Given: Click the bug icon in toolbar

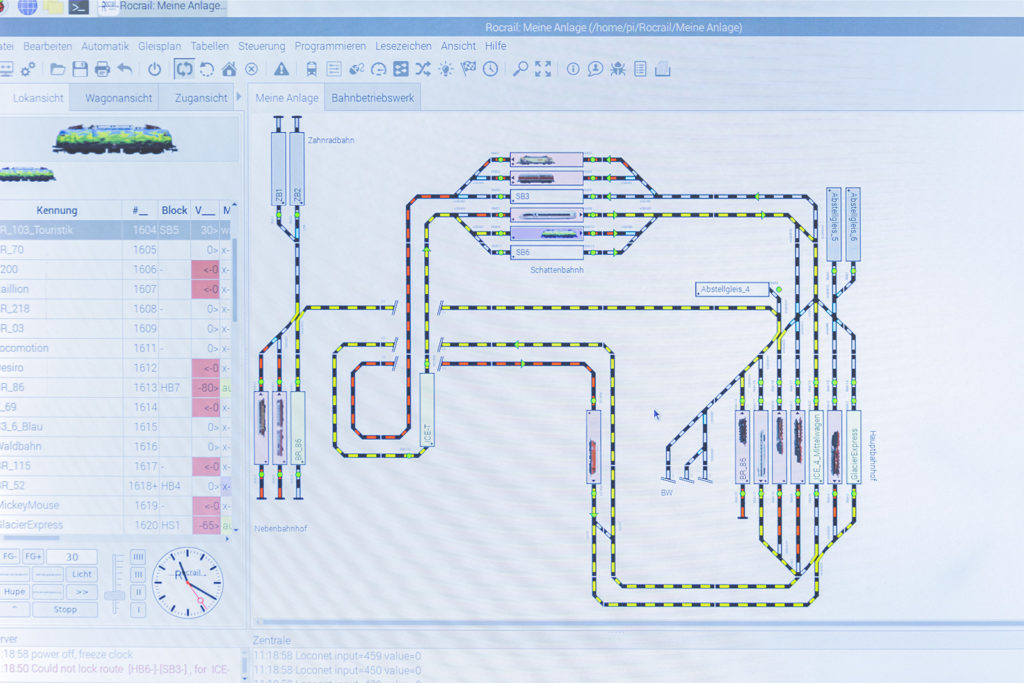Looking at the screenshot, I should click(618, 69).
